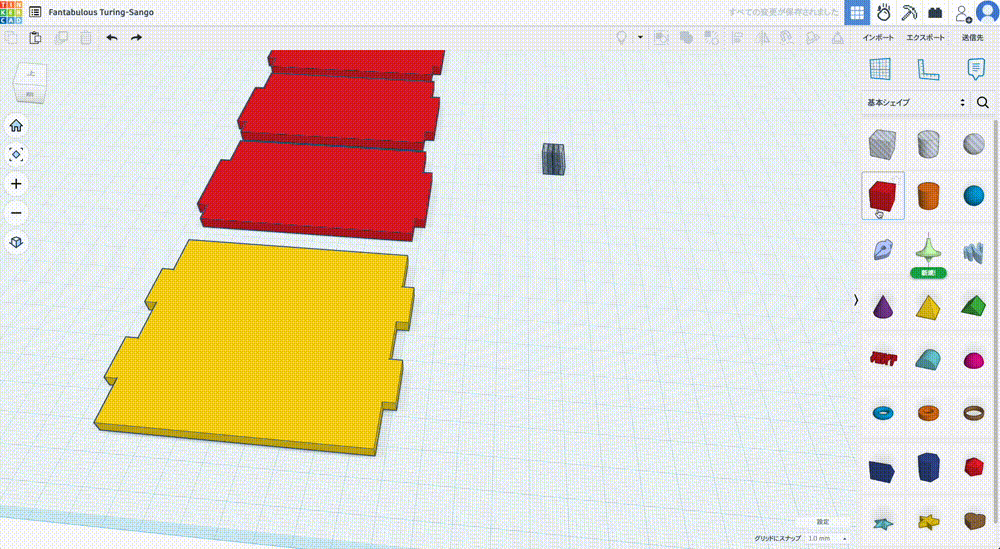
Task: Toggle perspective/orthographic view cube icon
Action: (16, 242)
